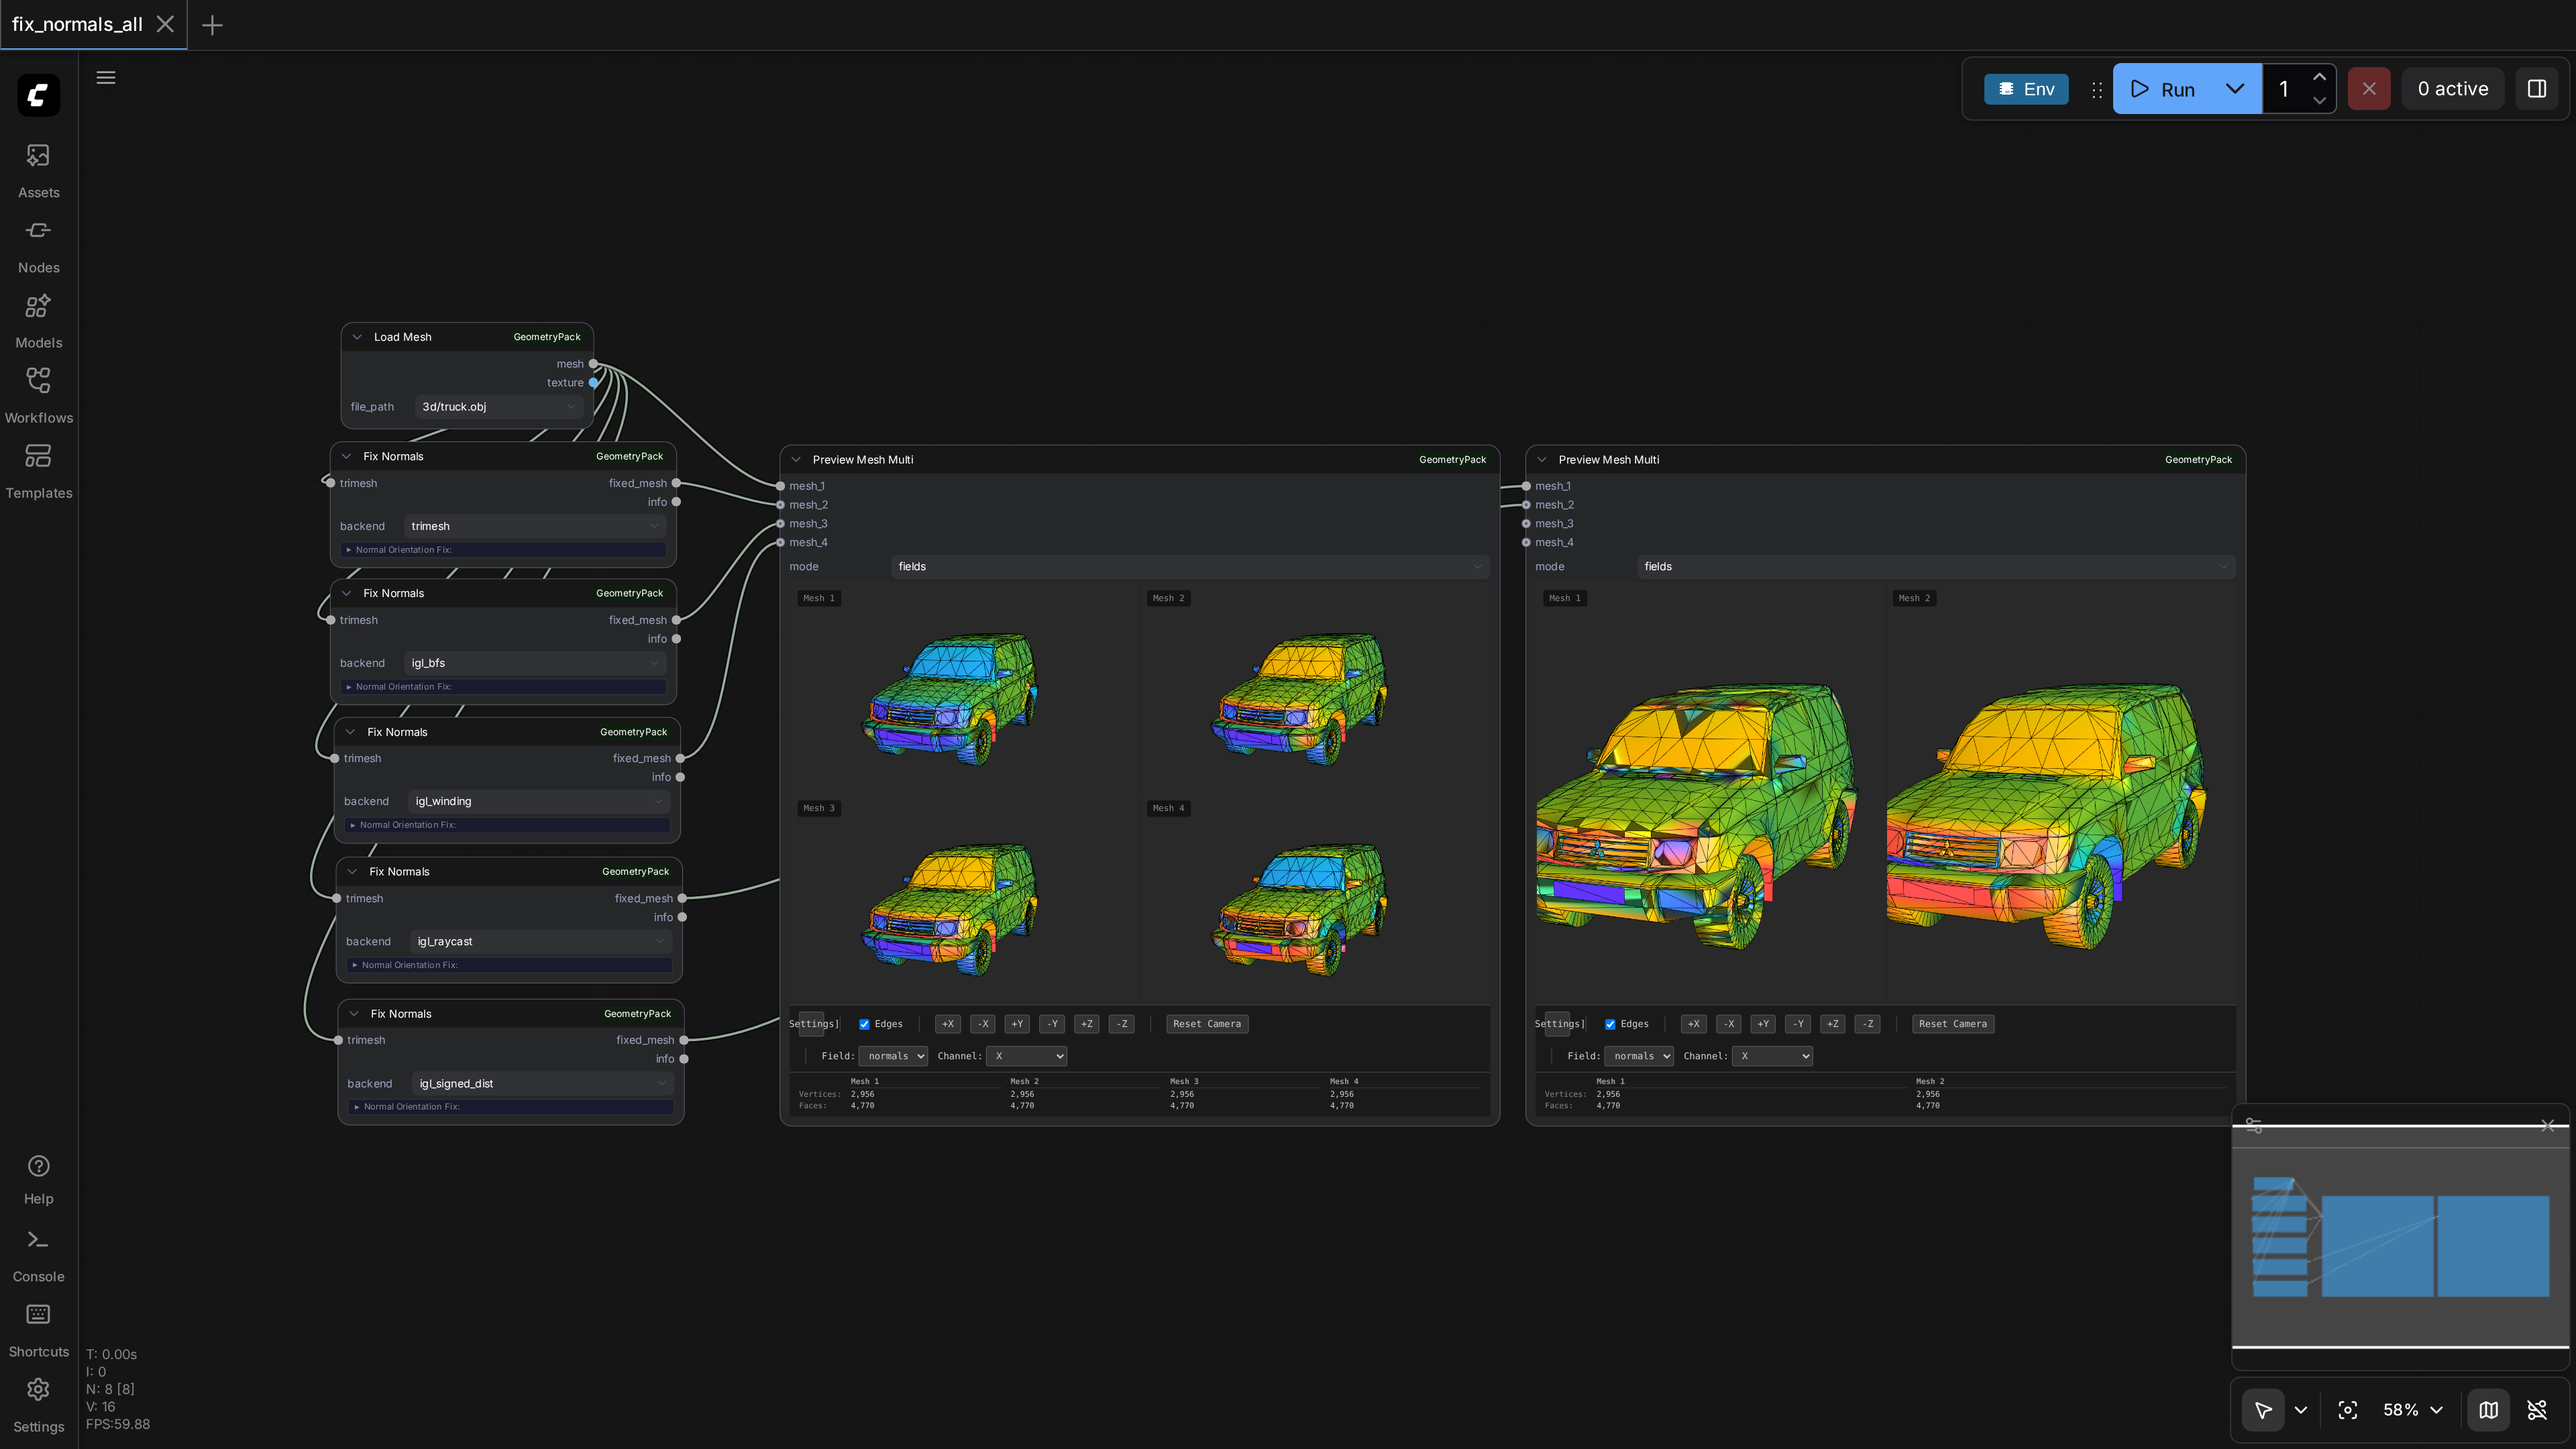The width and height of the screenshot is (2576, 1449).
Task: Click the minimap overview area
Action: 2400,1237
